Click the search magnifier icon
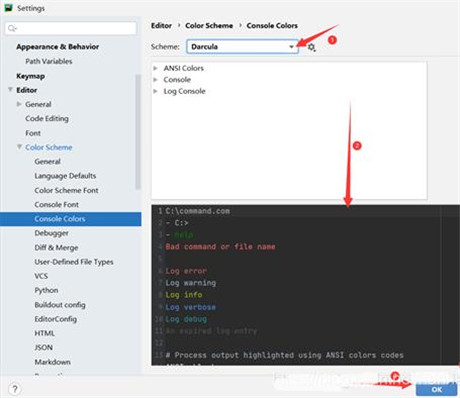 12,28
